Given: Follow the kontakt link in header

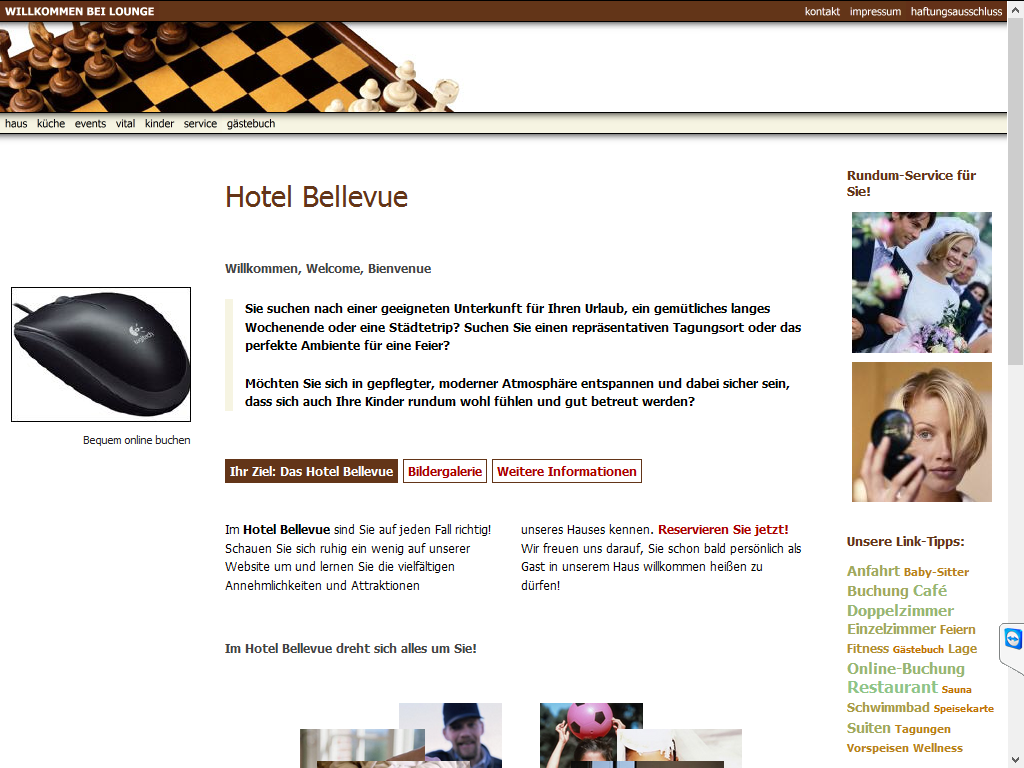Looking at the screenshot, I should [822, 11].
